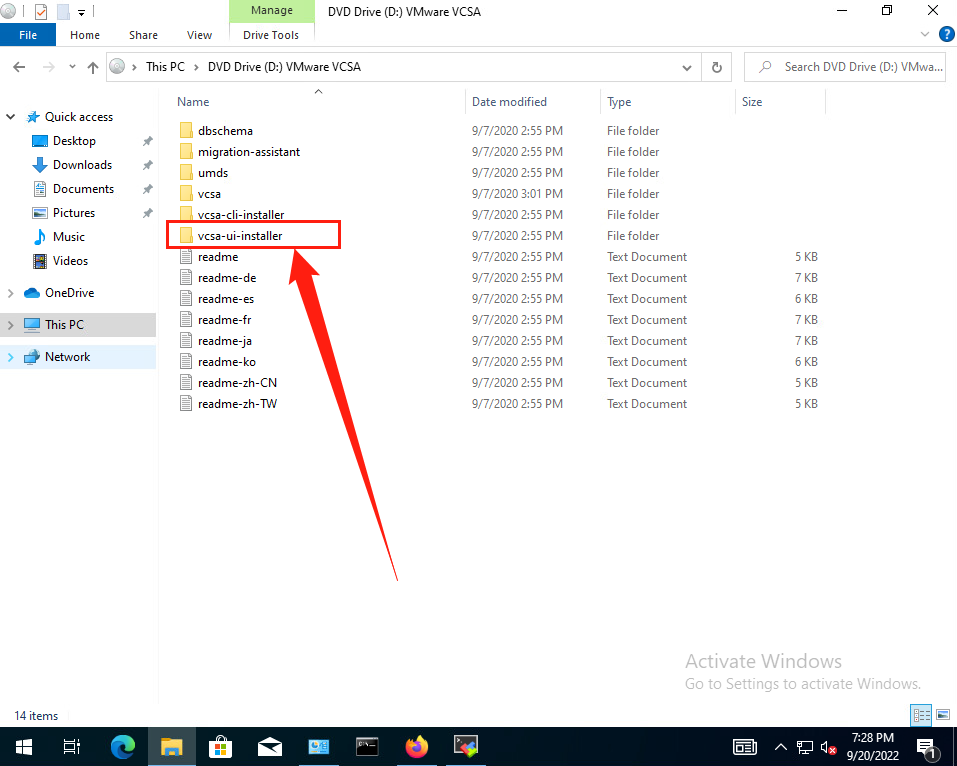Select the readme-ko text file
Viewport: 957px width, 766px height.
(218, 362)
